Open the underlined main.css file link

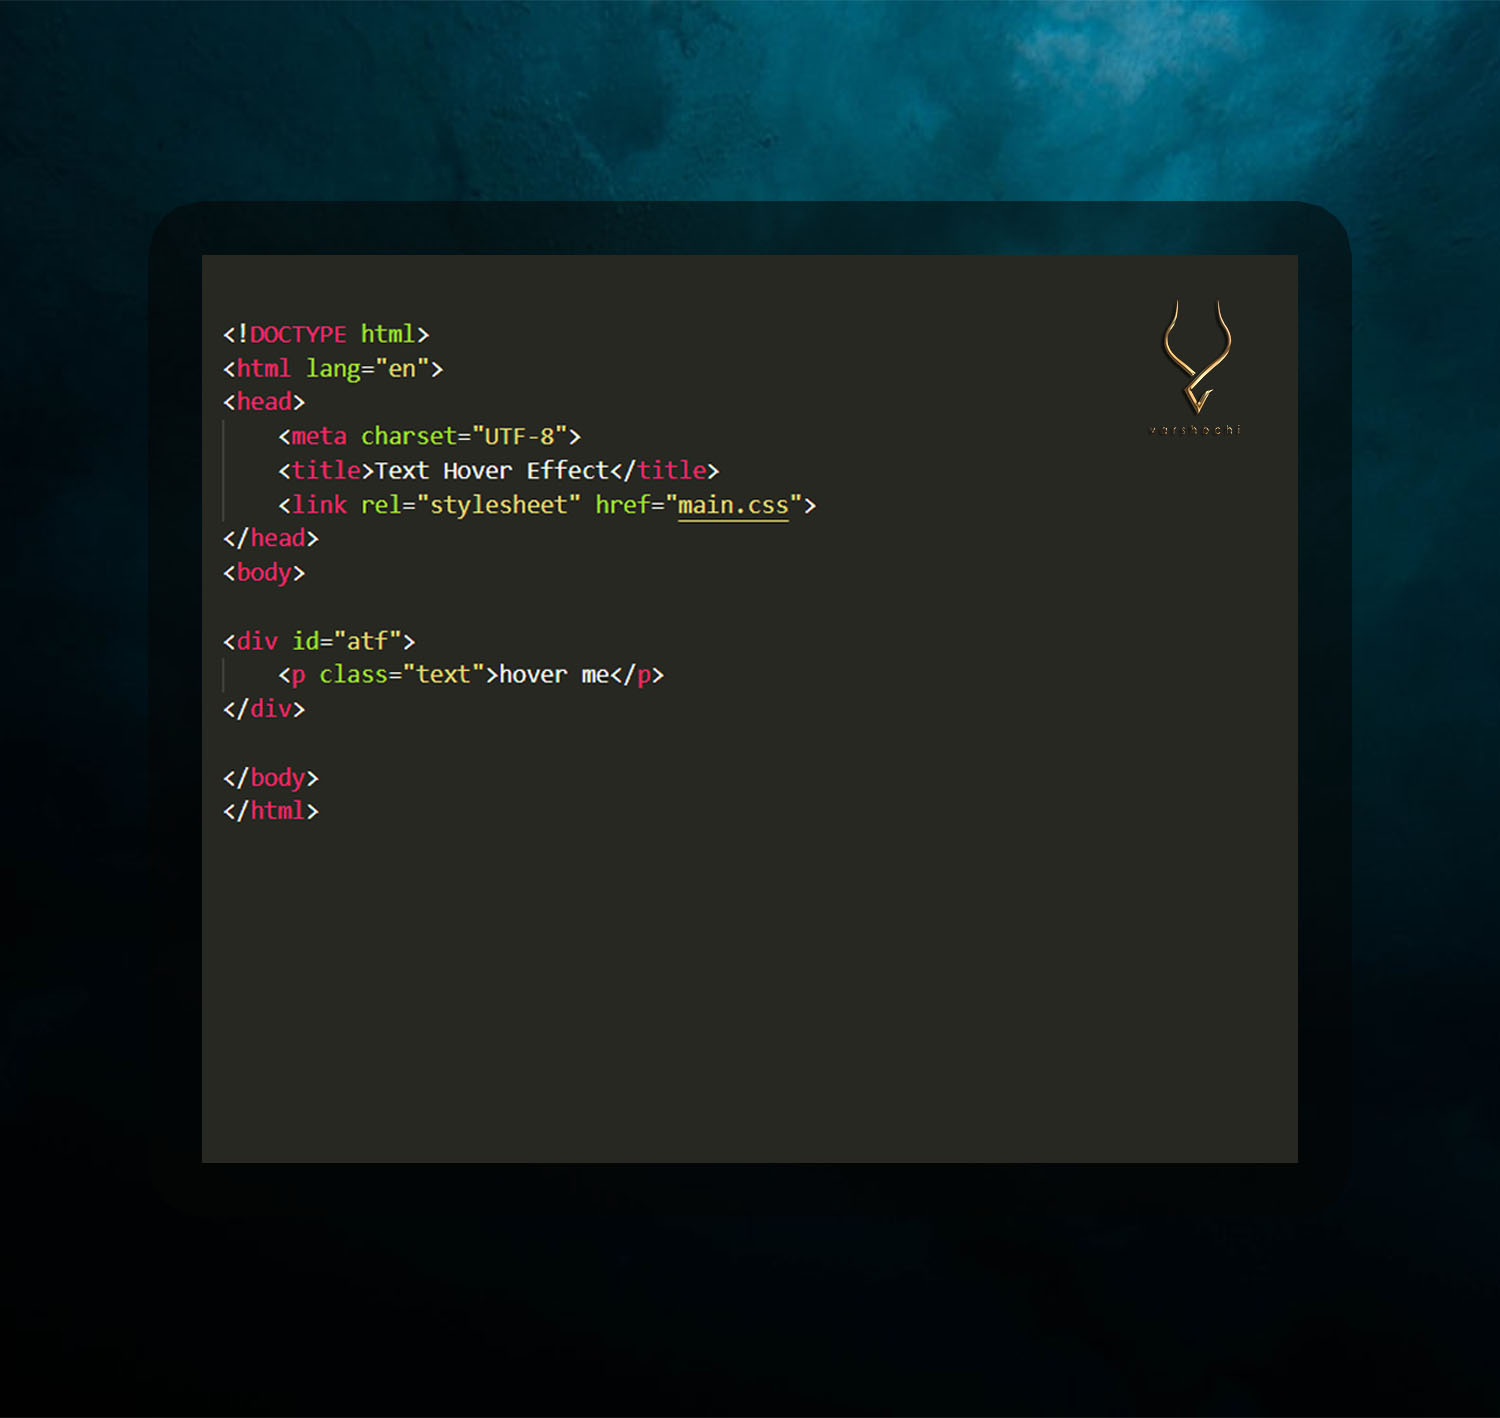(732, 505)
